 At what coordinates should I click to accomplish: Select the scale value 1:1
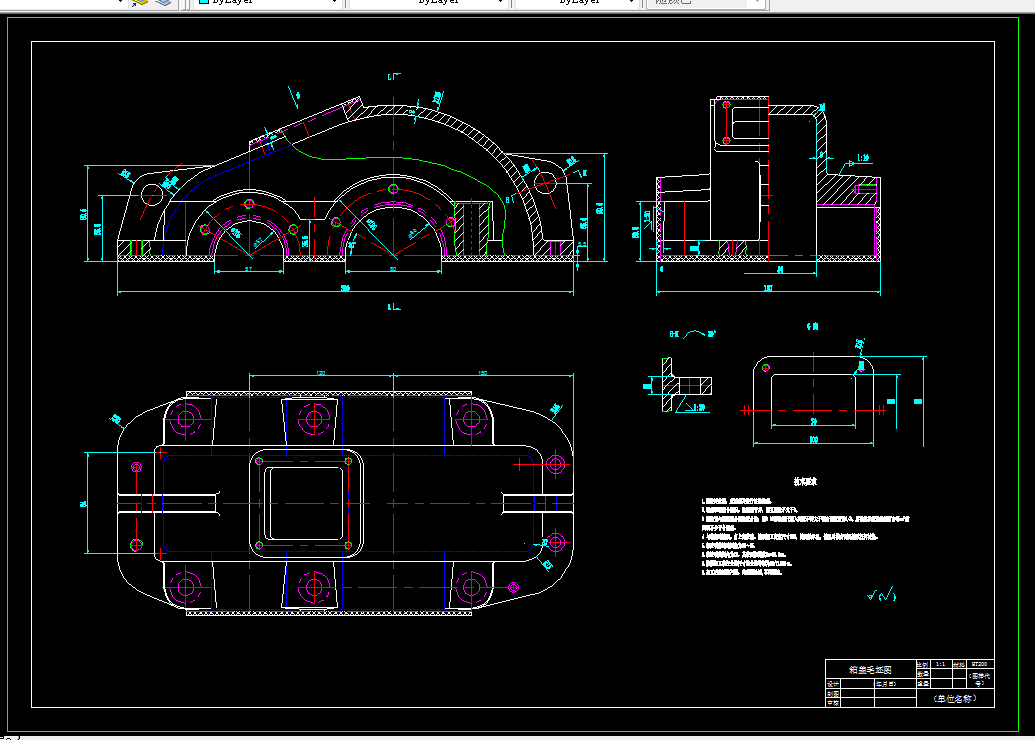(940, 664)
